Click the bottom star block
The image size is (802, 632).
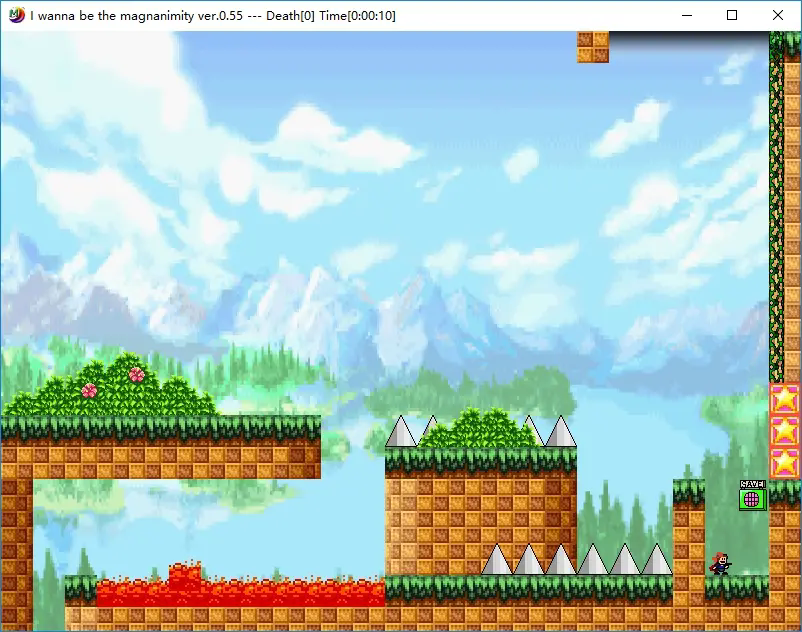click(785, 463)
